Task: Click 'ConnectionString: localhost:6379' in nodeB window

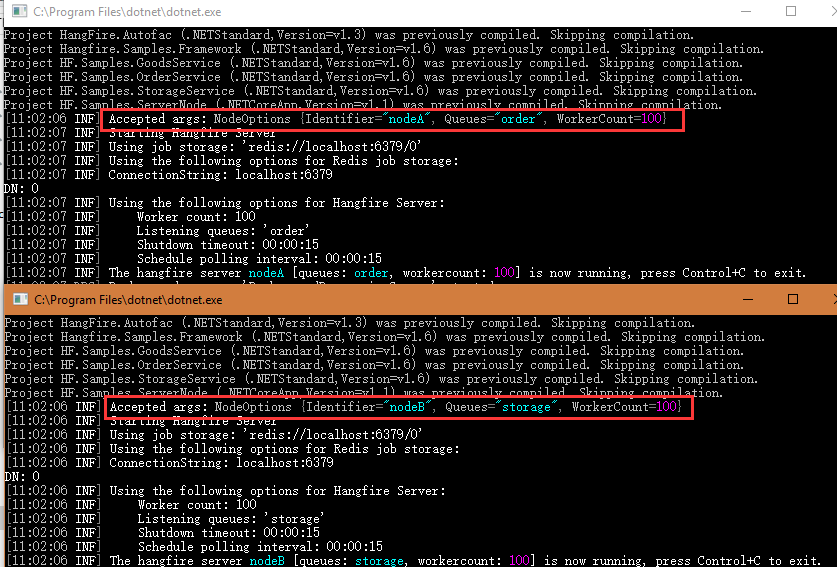Action: pyautogui.click(x=222, y=462)
